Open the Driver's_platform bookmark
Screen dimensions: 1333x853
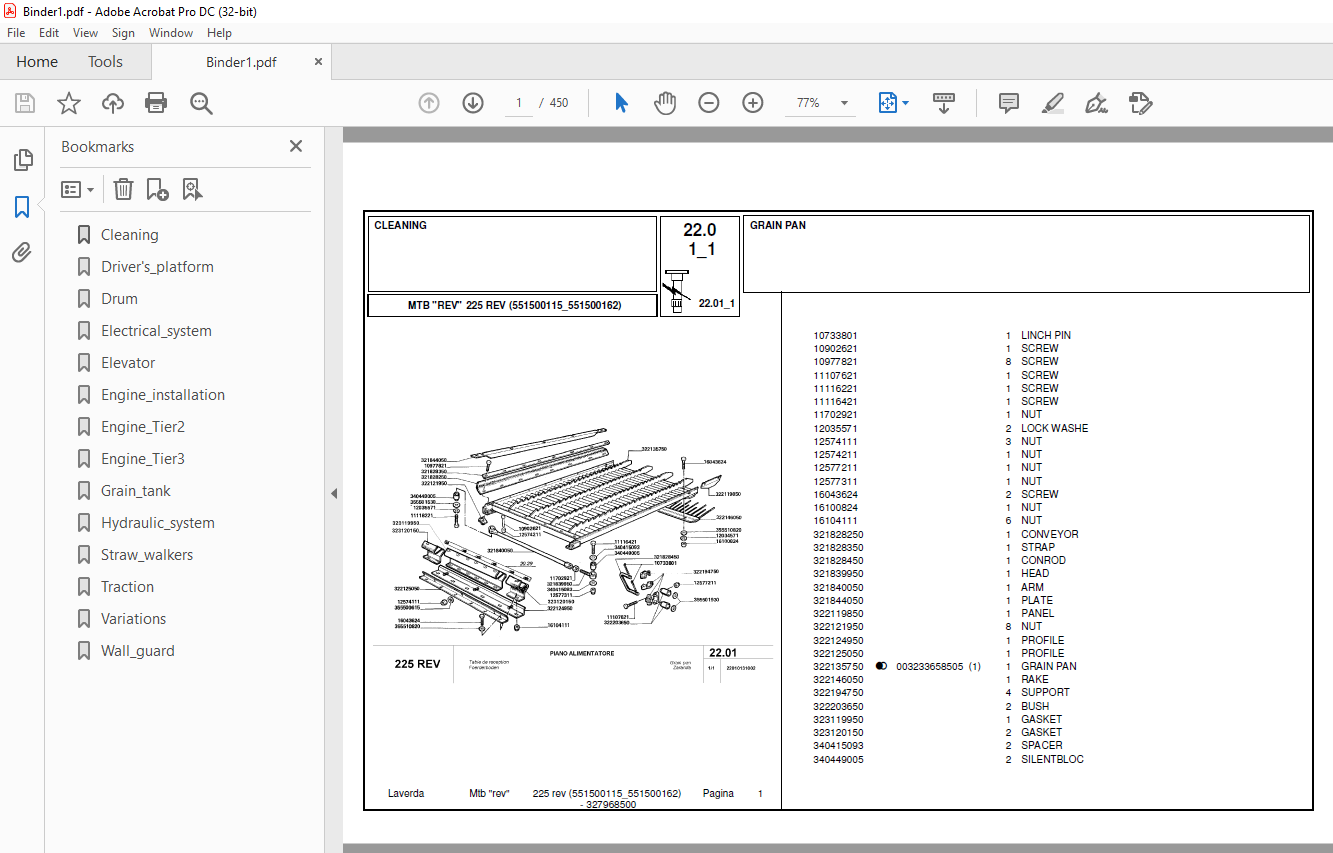[x=157, y=267]
